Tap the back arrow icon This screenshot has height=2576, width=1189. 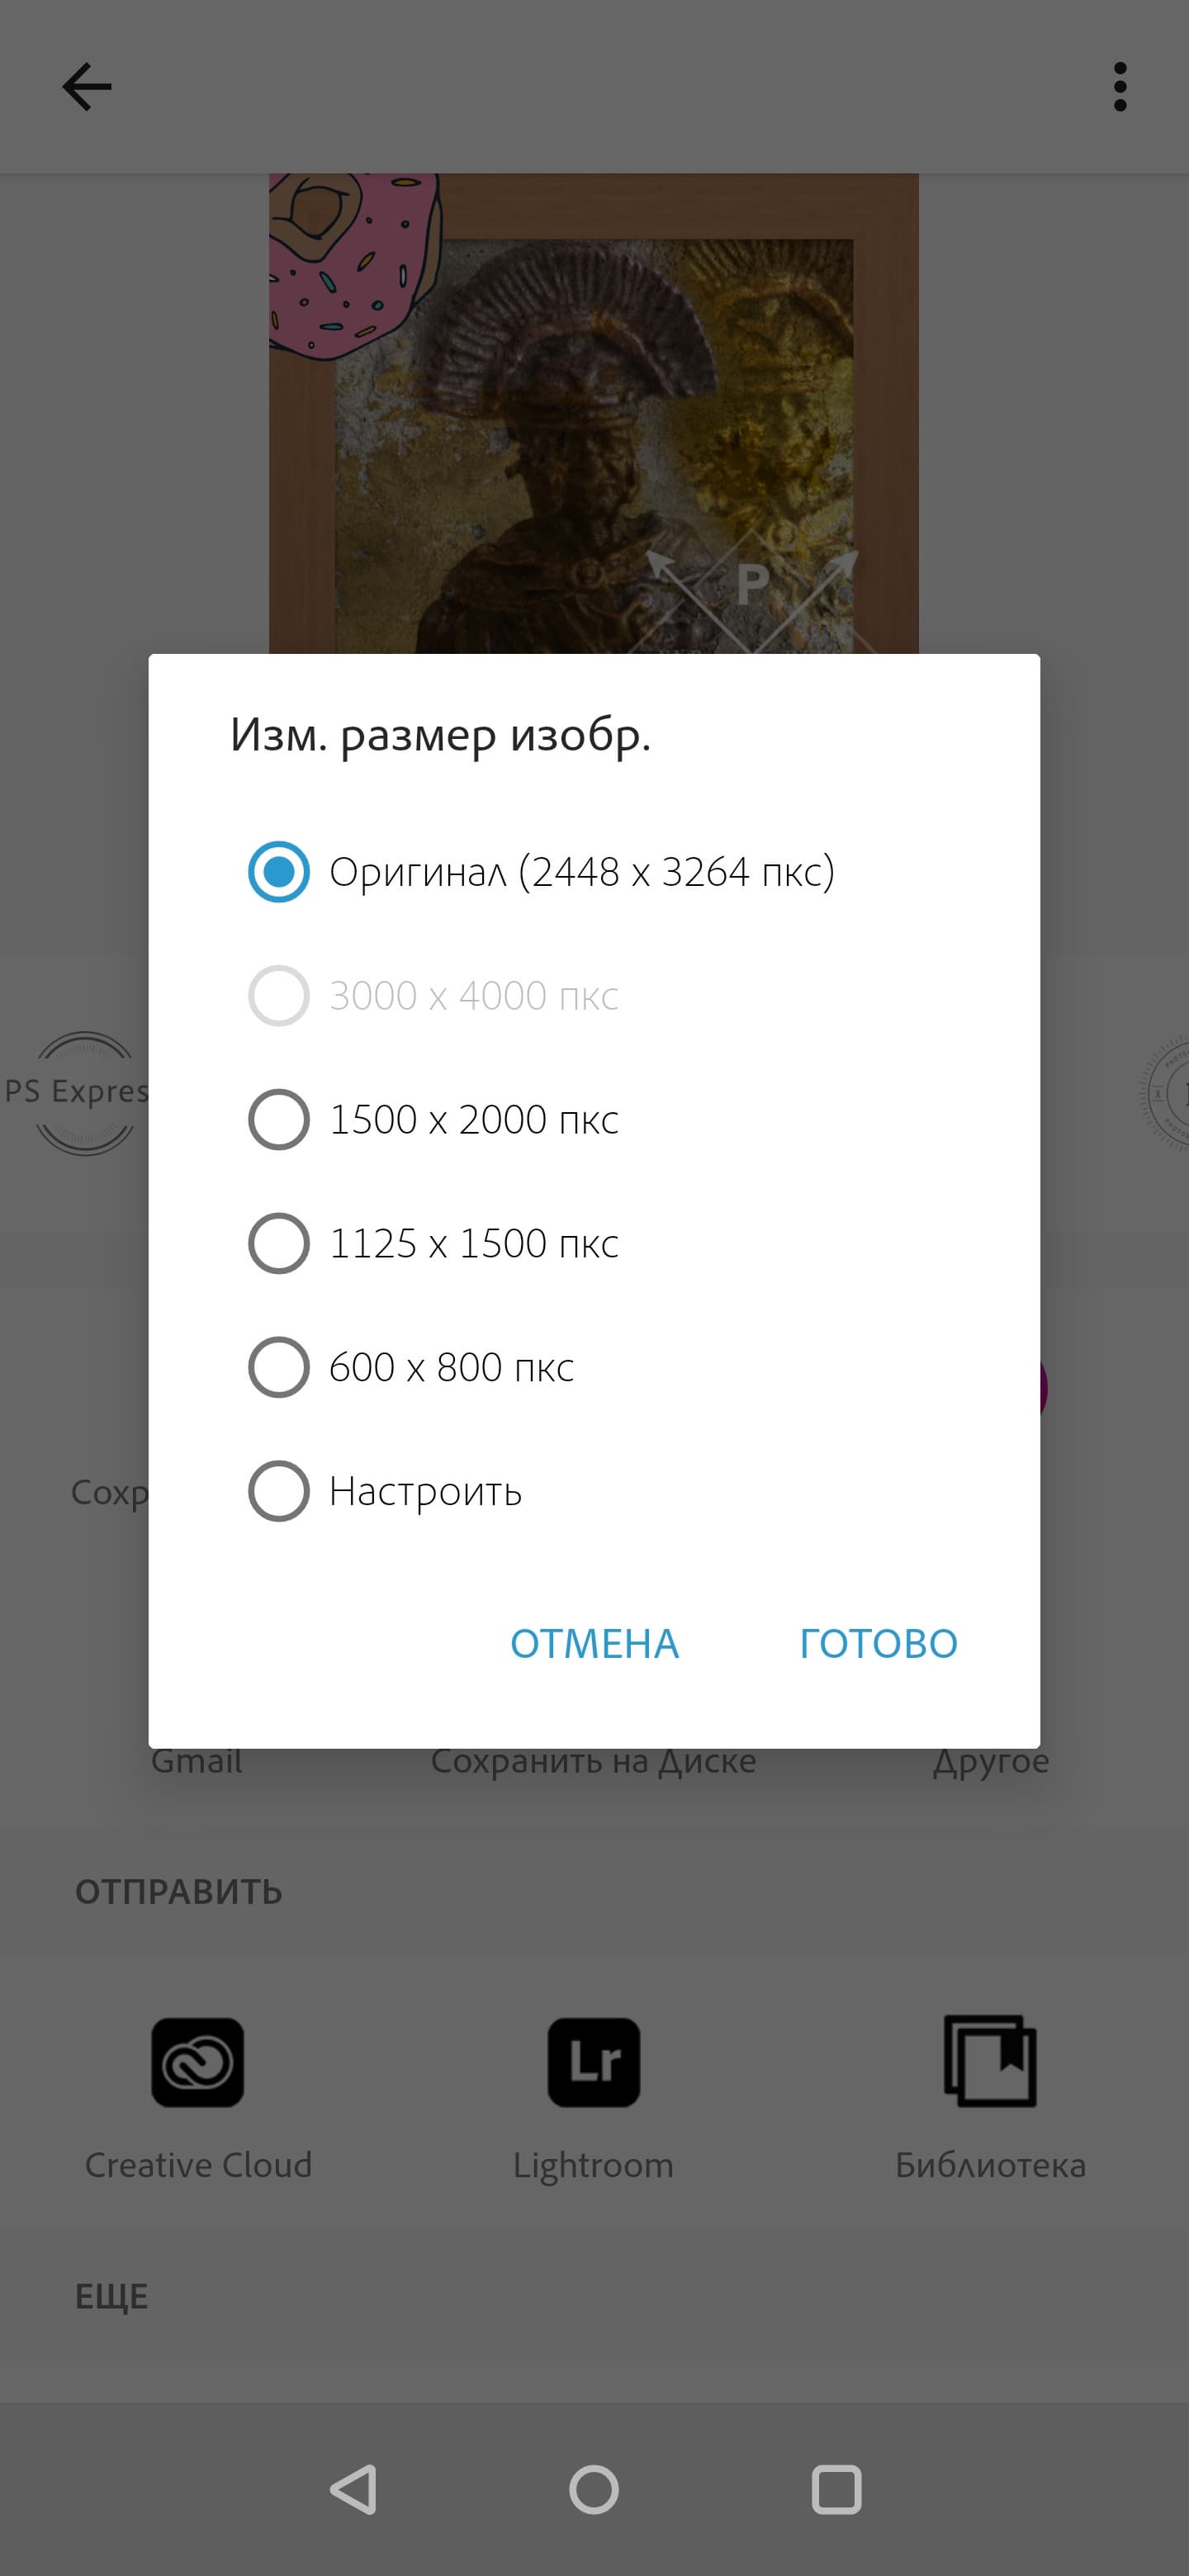tap(87, 87)
